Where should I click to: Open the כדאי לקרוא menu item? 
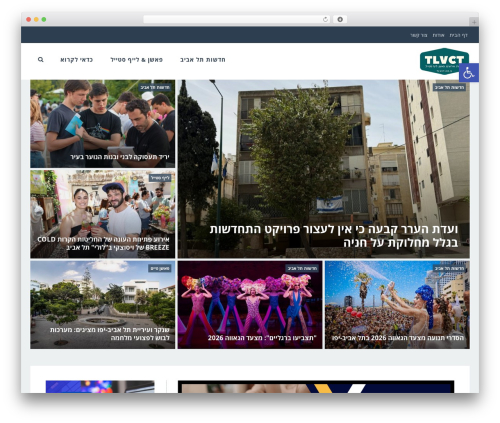click(76, 60)
